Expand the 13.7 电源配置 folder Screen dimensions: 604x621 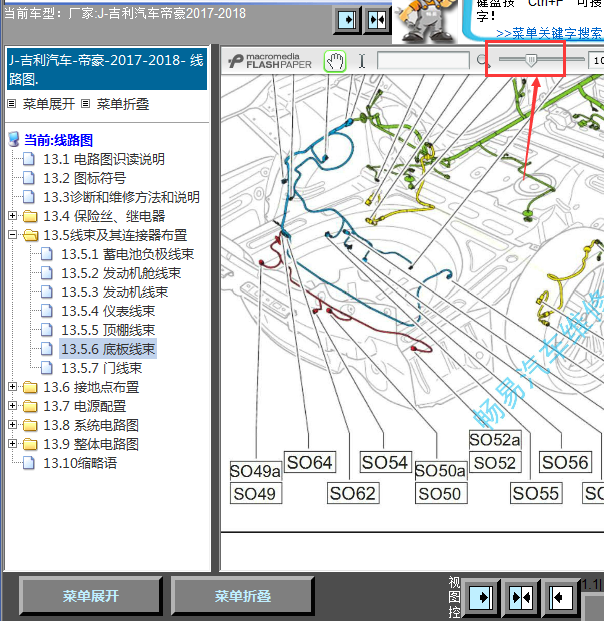point(12,406)
